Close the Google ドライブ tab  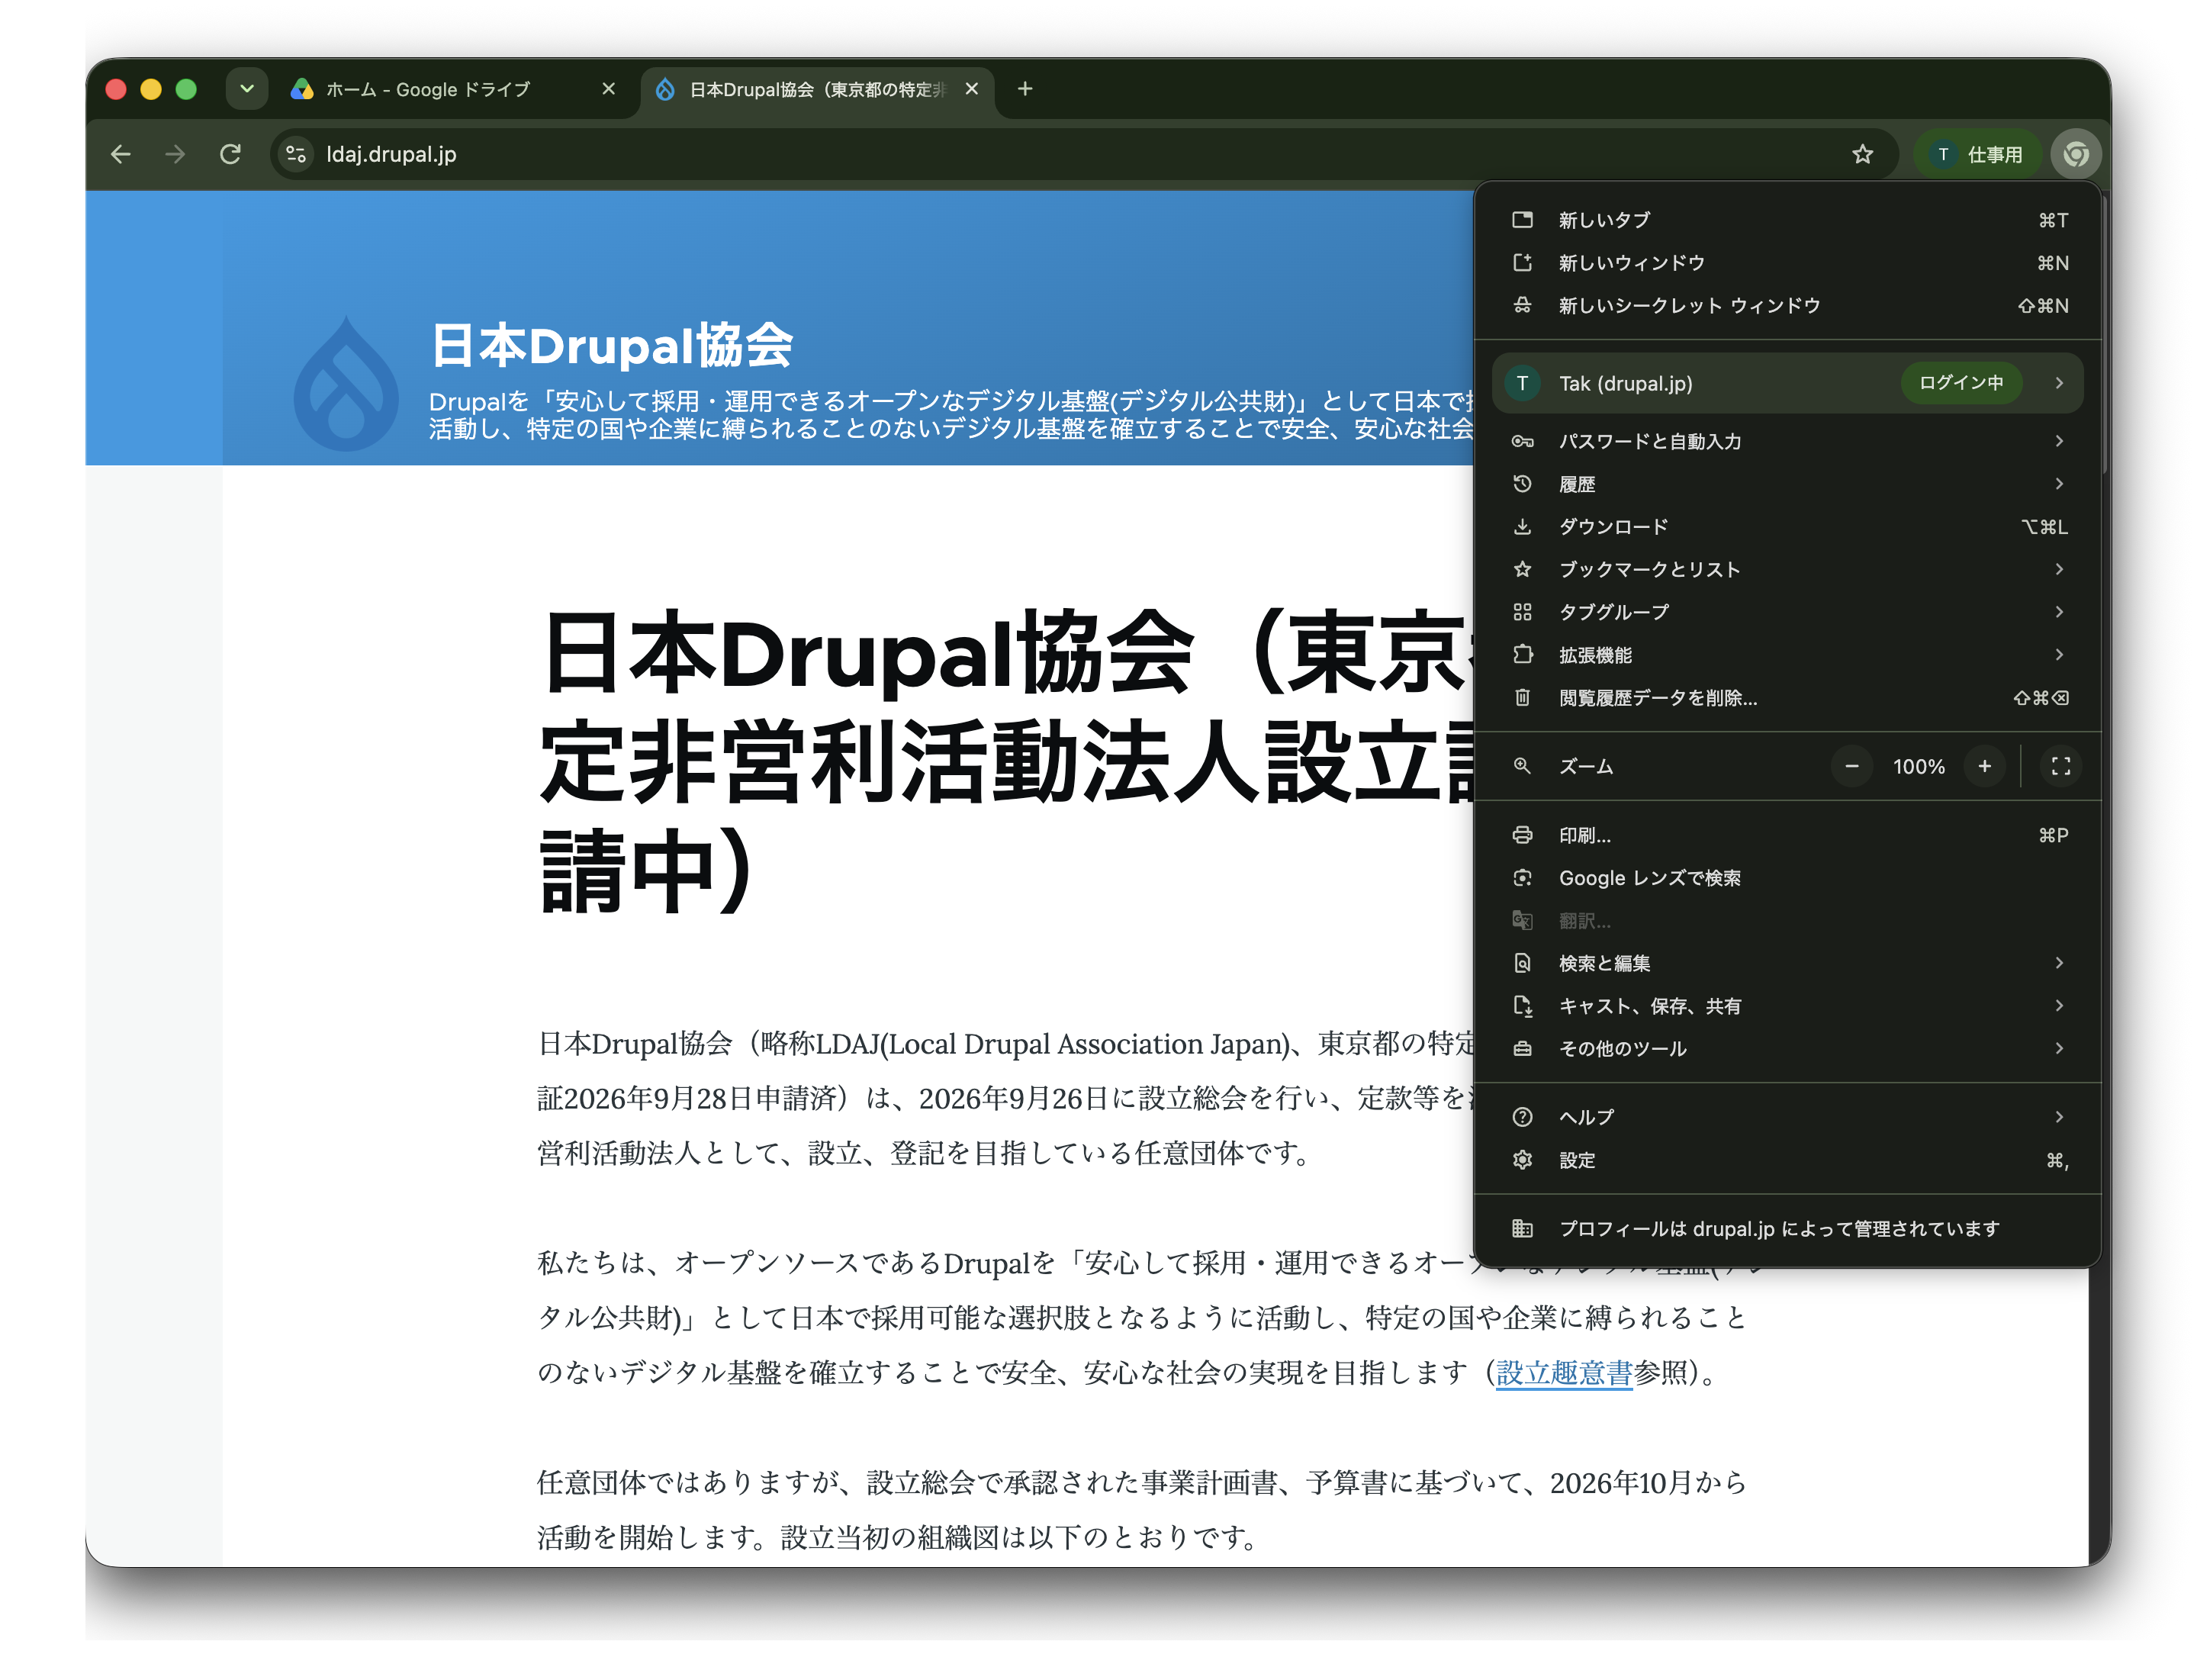(x=608, y=89)
